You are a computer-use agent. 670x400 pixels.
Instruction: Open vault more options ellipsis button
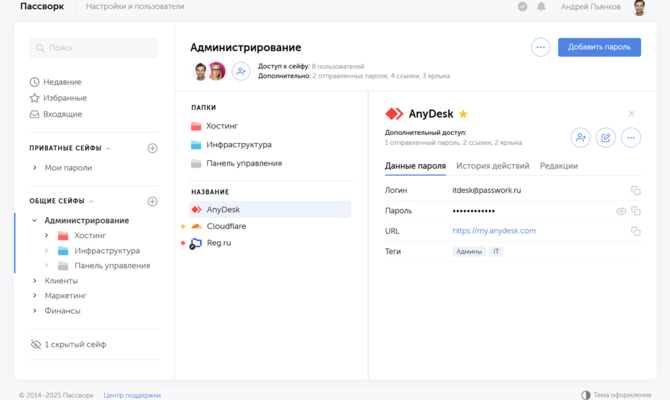[x=541, y=47]
